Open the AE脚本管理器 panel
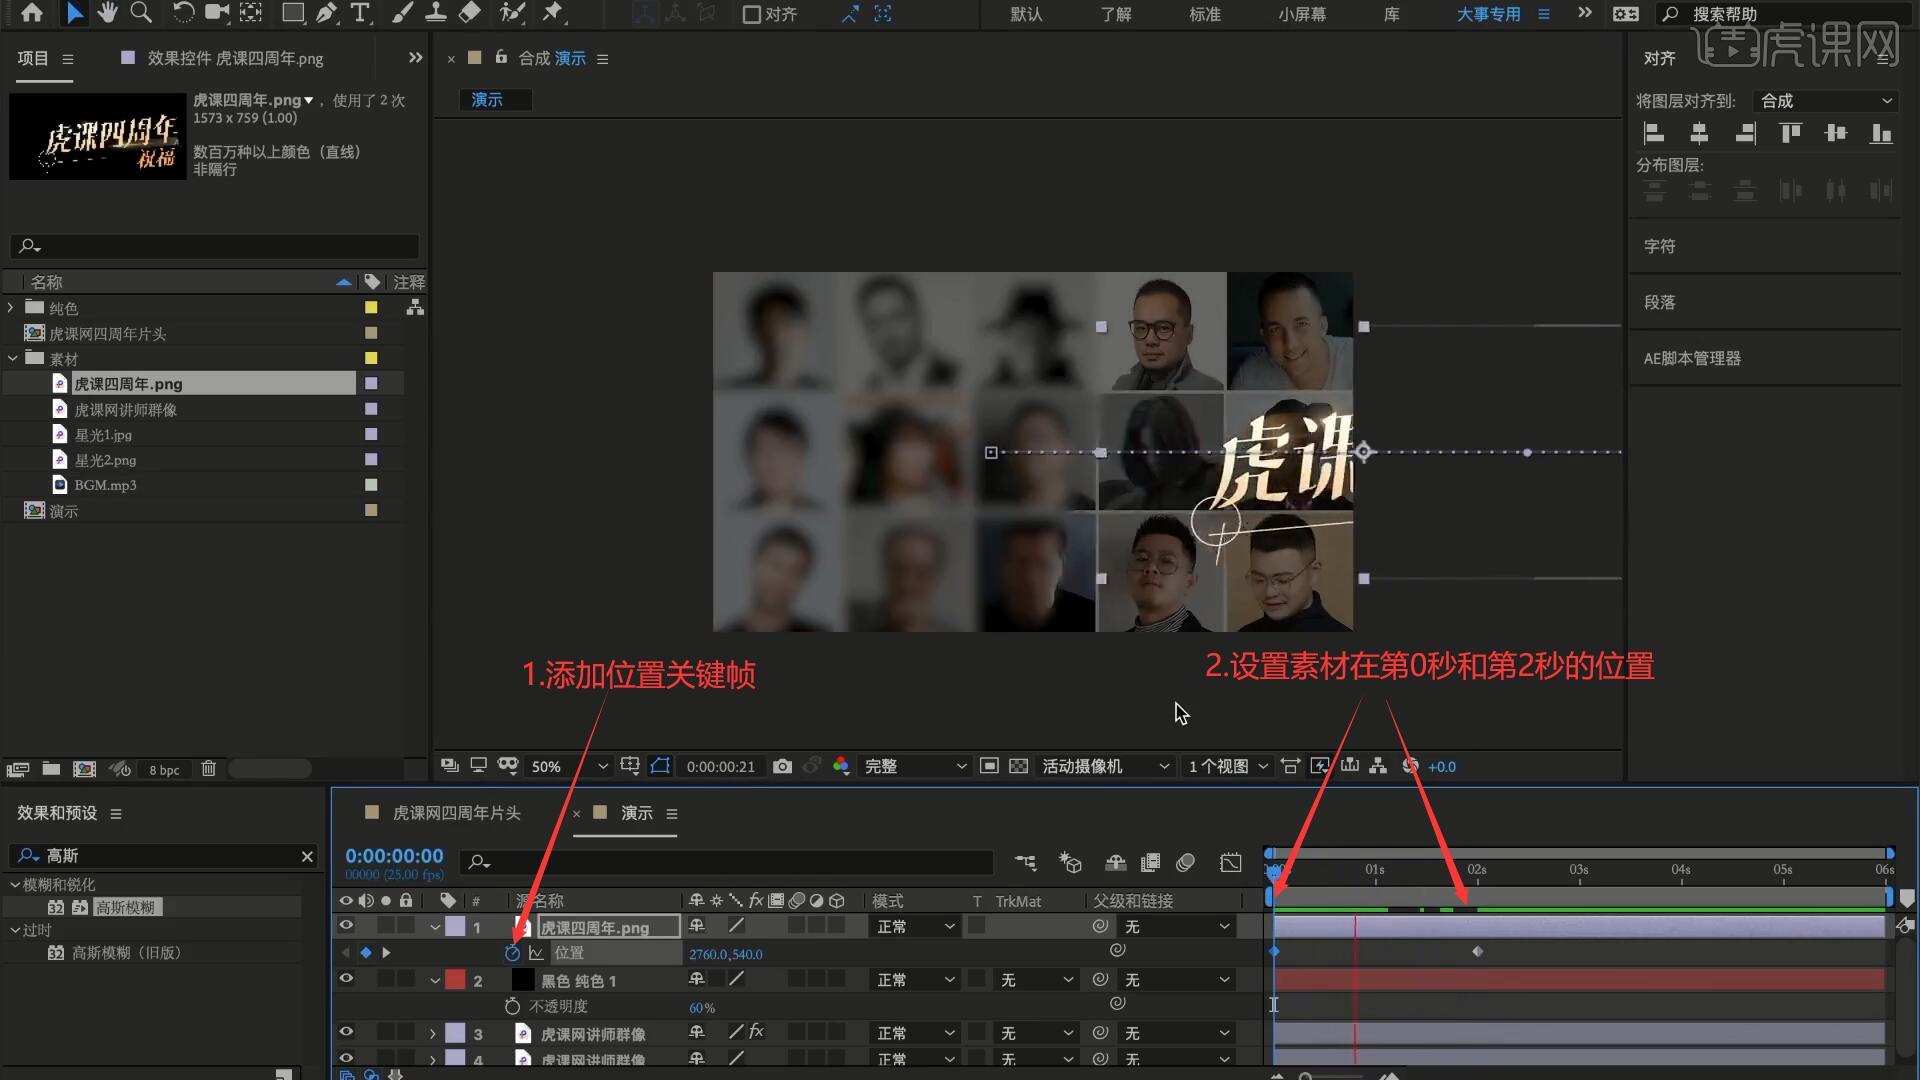This screenshot has height=1080, width=1920. 1692,358
